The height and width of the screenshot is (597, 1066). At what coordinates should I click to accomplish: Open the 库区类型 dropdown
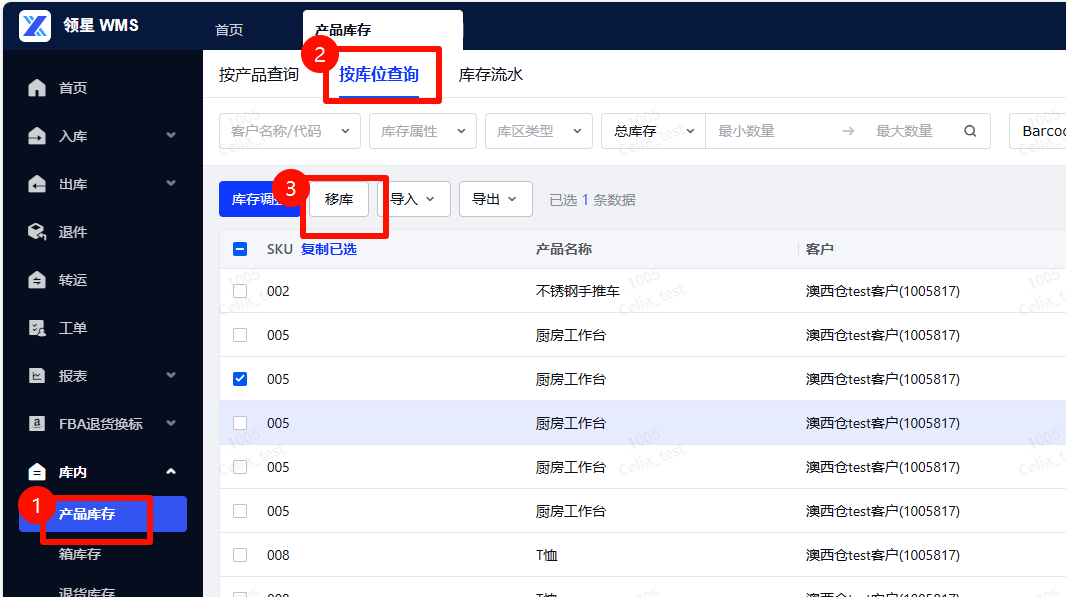538,131
